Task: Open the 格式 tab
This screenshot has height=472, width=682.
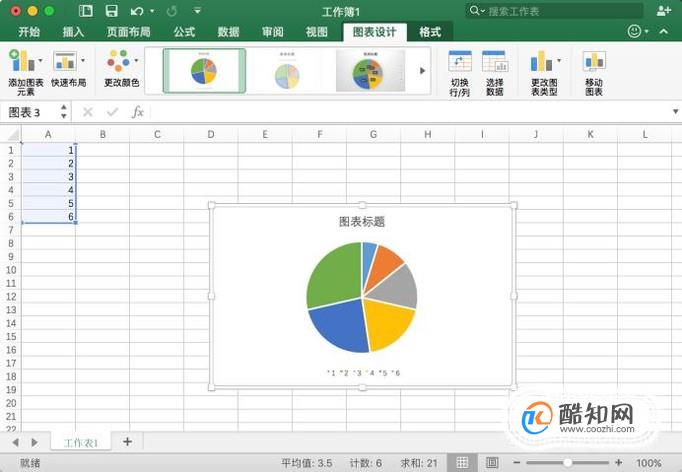Action: click(x=430, y=32)
